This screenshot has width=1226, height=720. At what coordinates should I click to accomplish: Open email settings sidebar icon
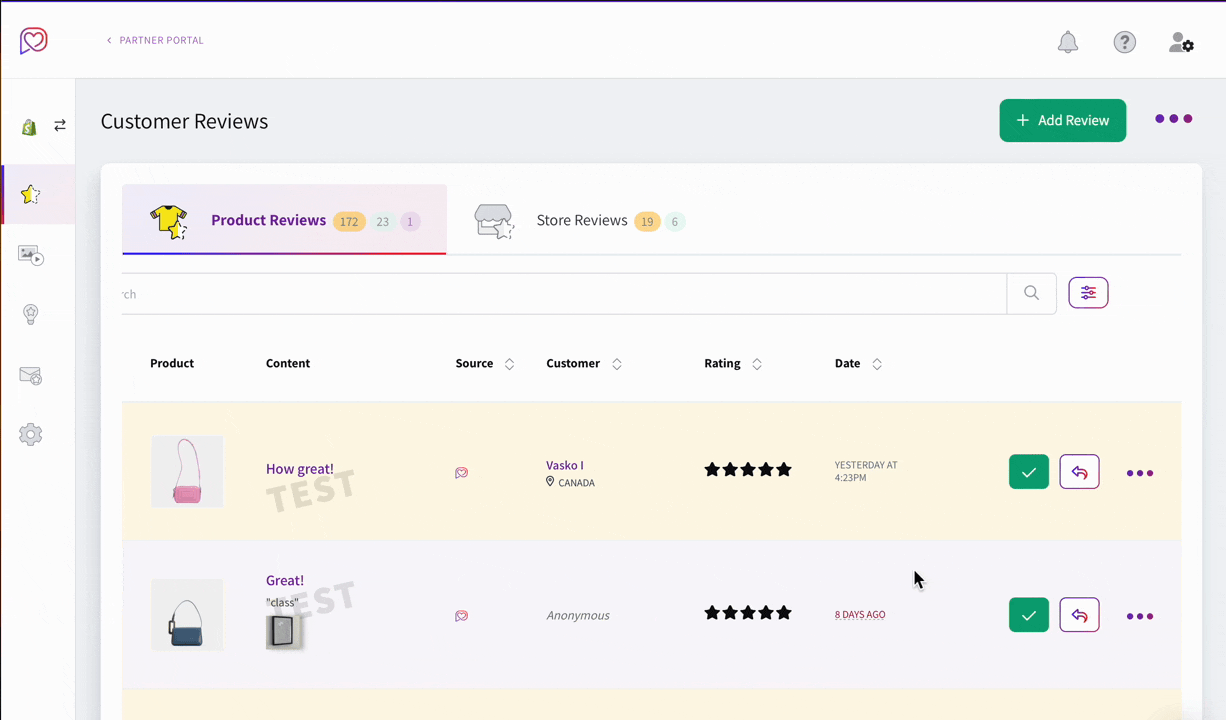click(31, 376)
